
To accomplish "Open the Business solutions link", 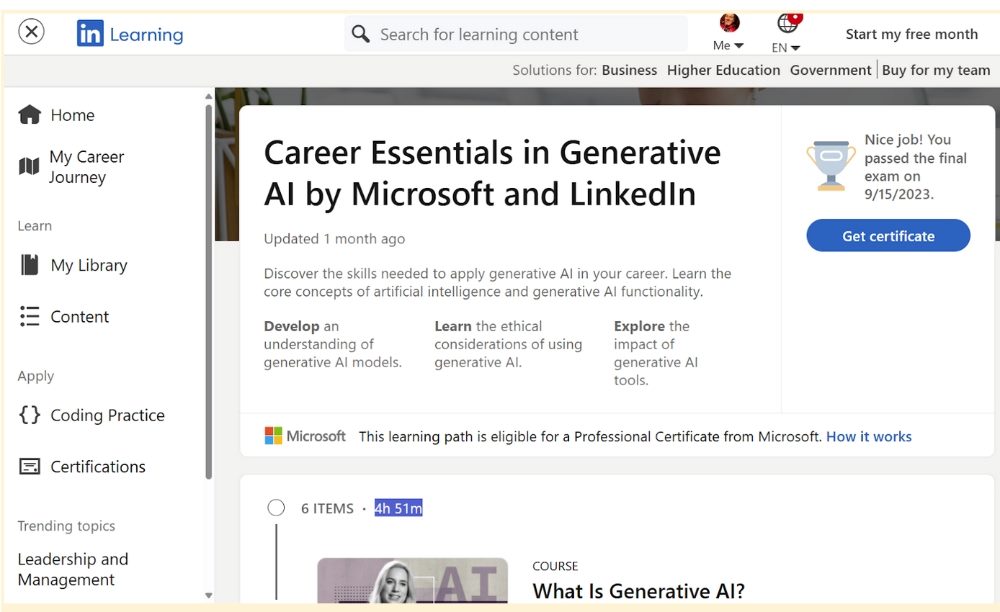I will [x=629, y=70].
